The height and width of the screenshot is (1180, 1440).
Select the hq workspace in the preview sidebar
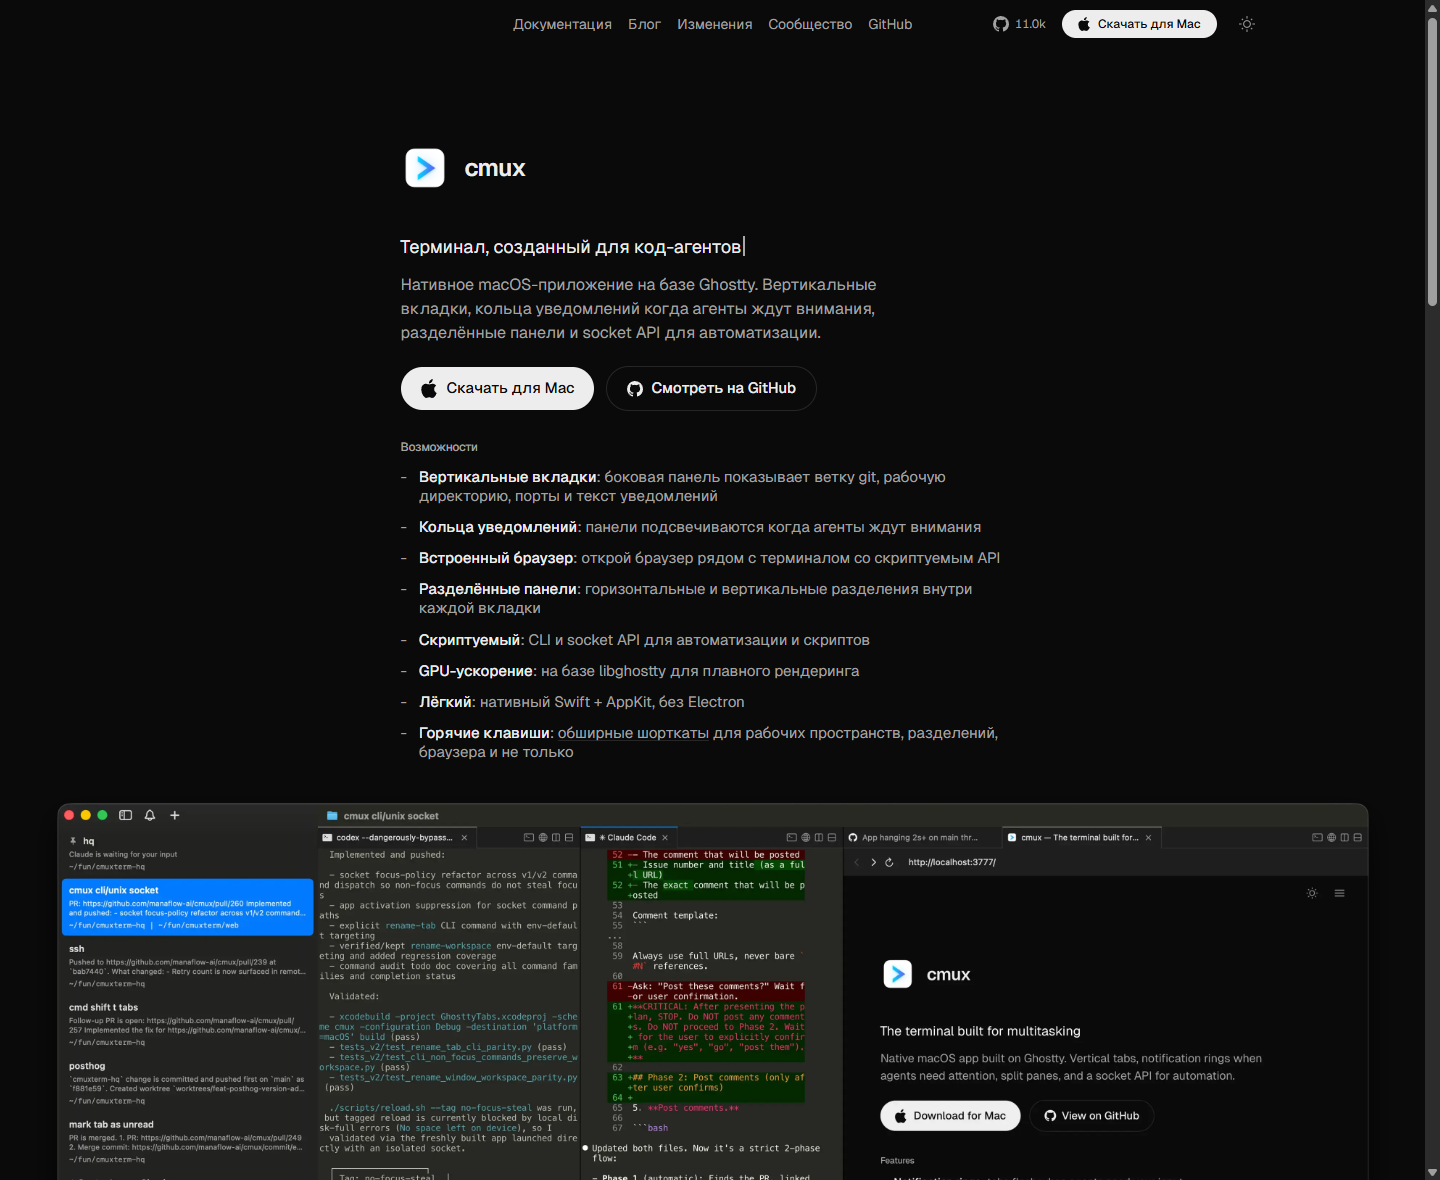[x=187, y=853]
